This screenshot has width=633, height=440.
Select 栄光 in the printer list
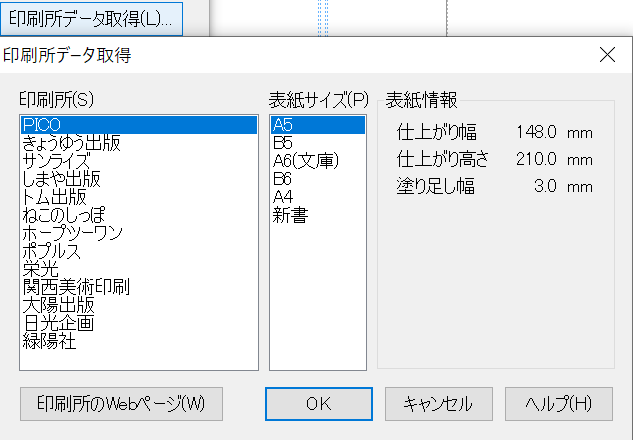[139, 269]
